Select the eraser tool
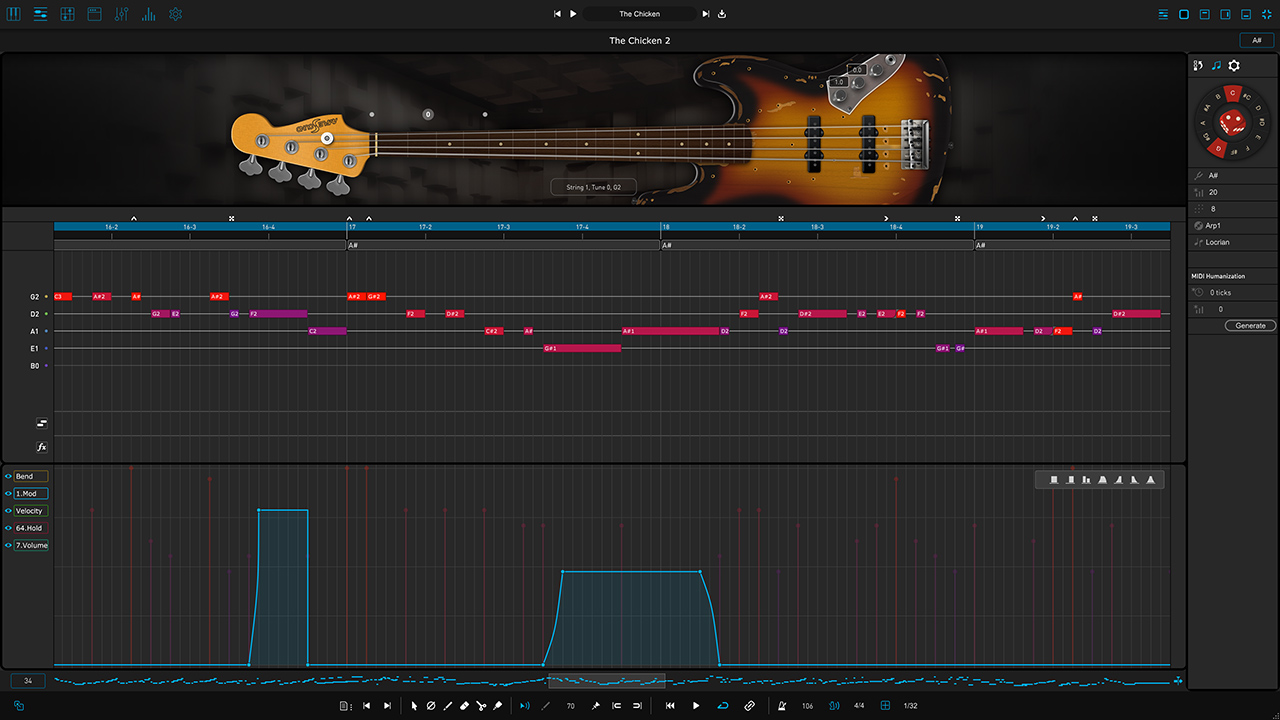The width and height of the screenshot is (1280, 720). click(464, 706)
